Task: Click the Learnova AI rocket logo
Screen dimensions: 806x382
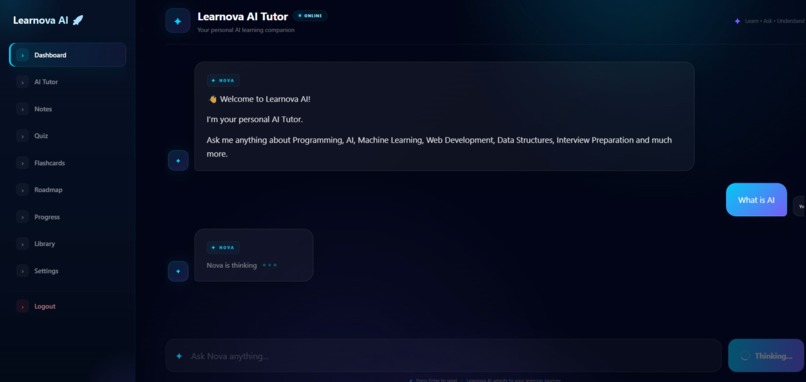Action: click(48, 21)
